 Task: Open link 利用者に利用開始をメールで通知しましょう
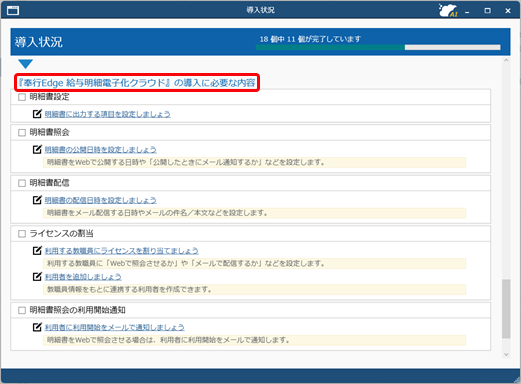pyautogui.click(x=114, y=327)
